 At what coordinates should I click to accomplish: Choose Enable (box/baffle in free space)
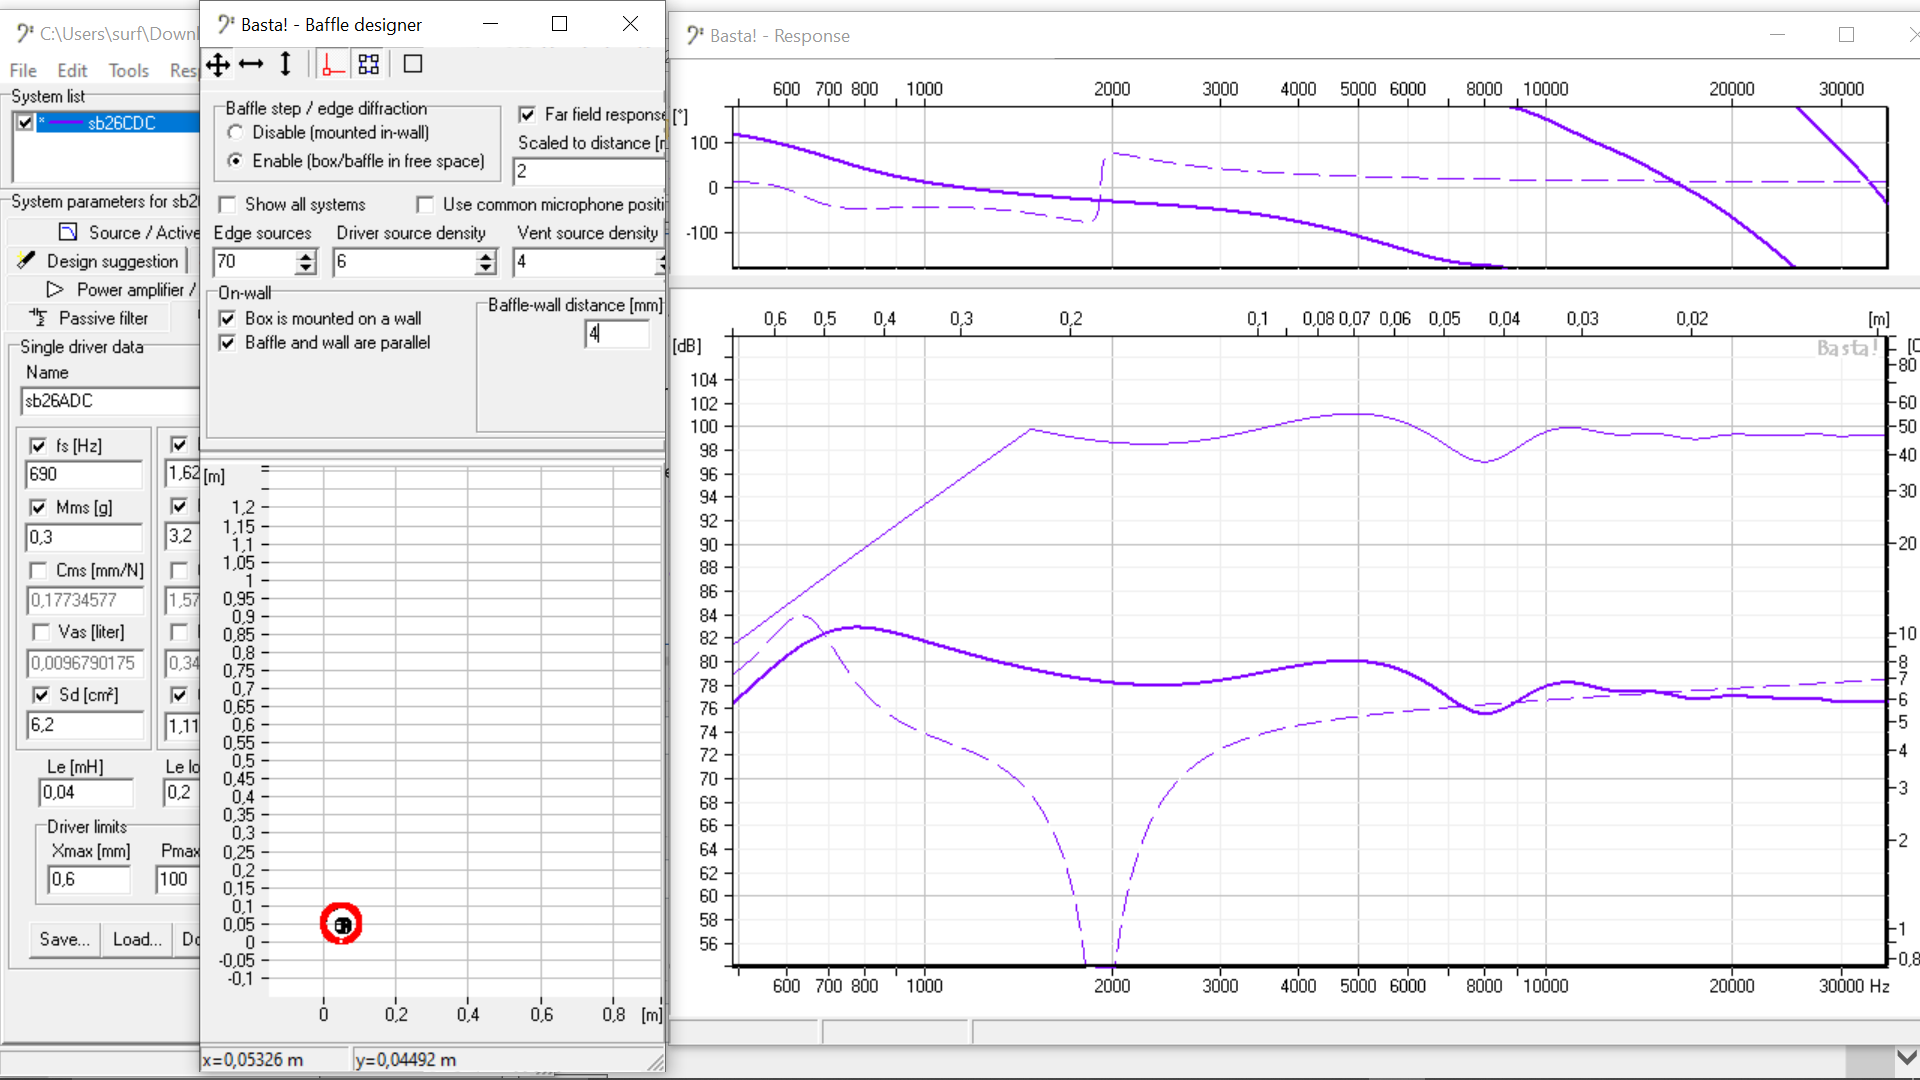click(x=235, y=160)
